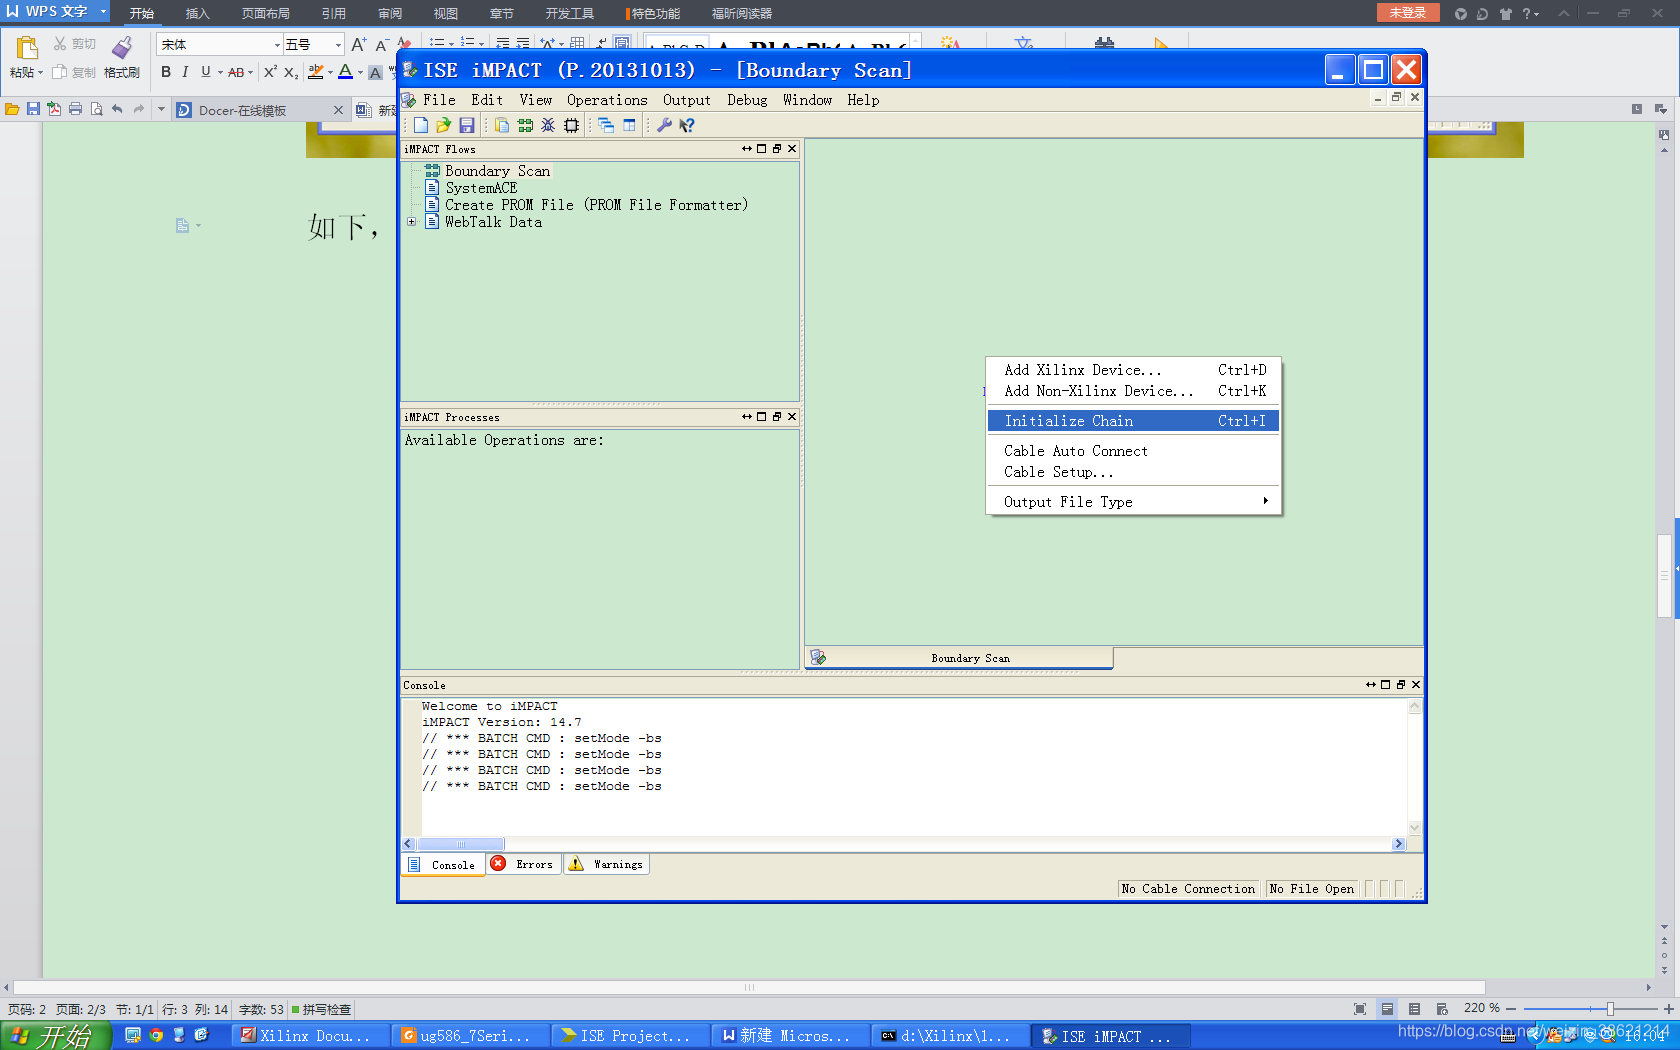Click the chip device icon in iMPACT toolbar
Viewport: 1680px width, 1050px height.
pos(571,125)
